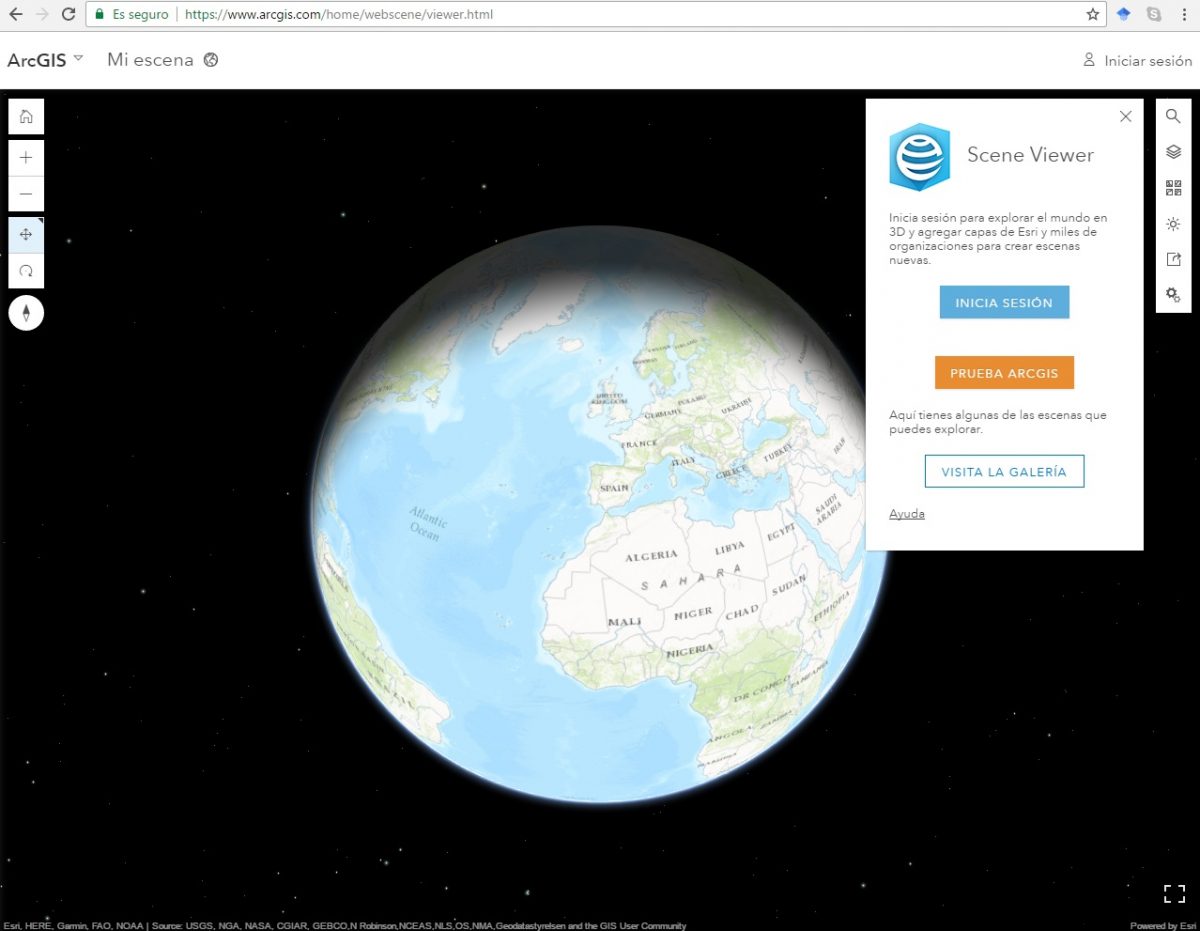Open the Ayuda help link

tap(906, 514)
